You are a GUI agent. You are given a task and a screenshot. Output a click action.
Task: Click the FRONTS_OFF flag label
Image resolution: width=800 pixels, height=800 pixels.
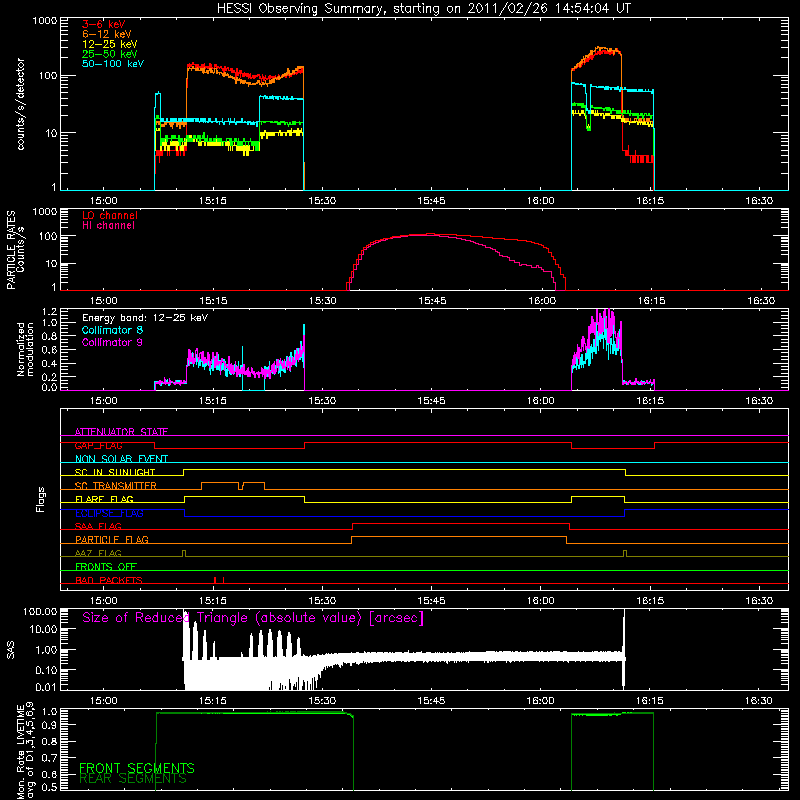(x=106, y=567)
